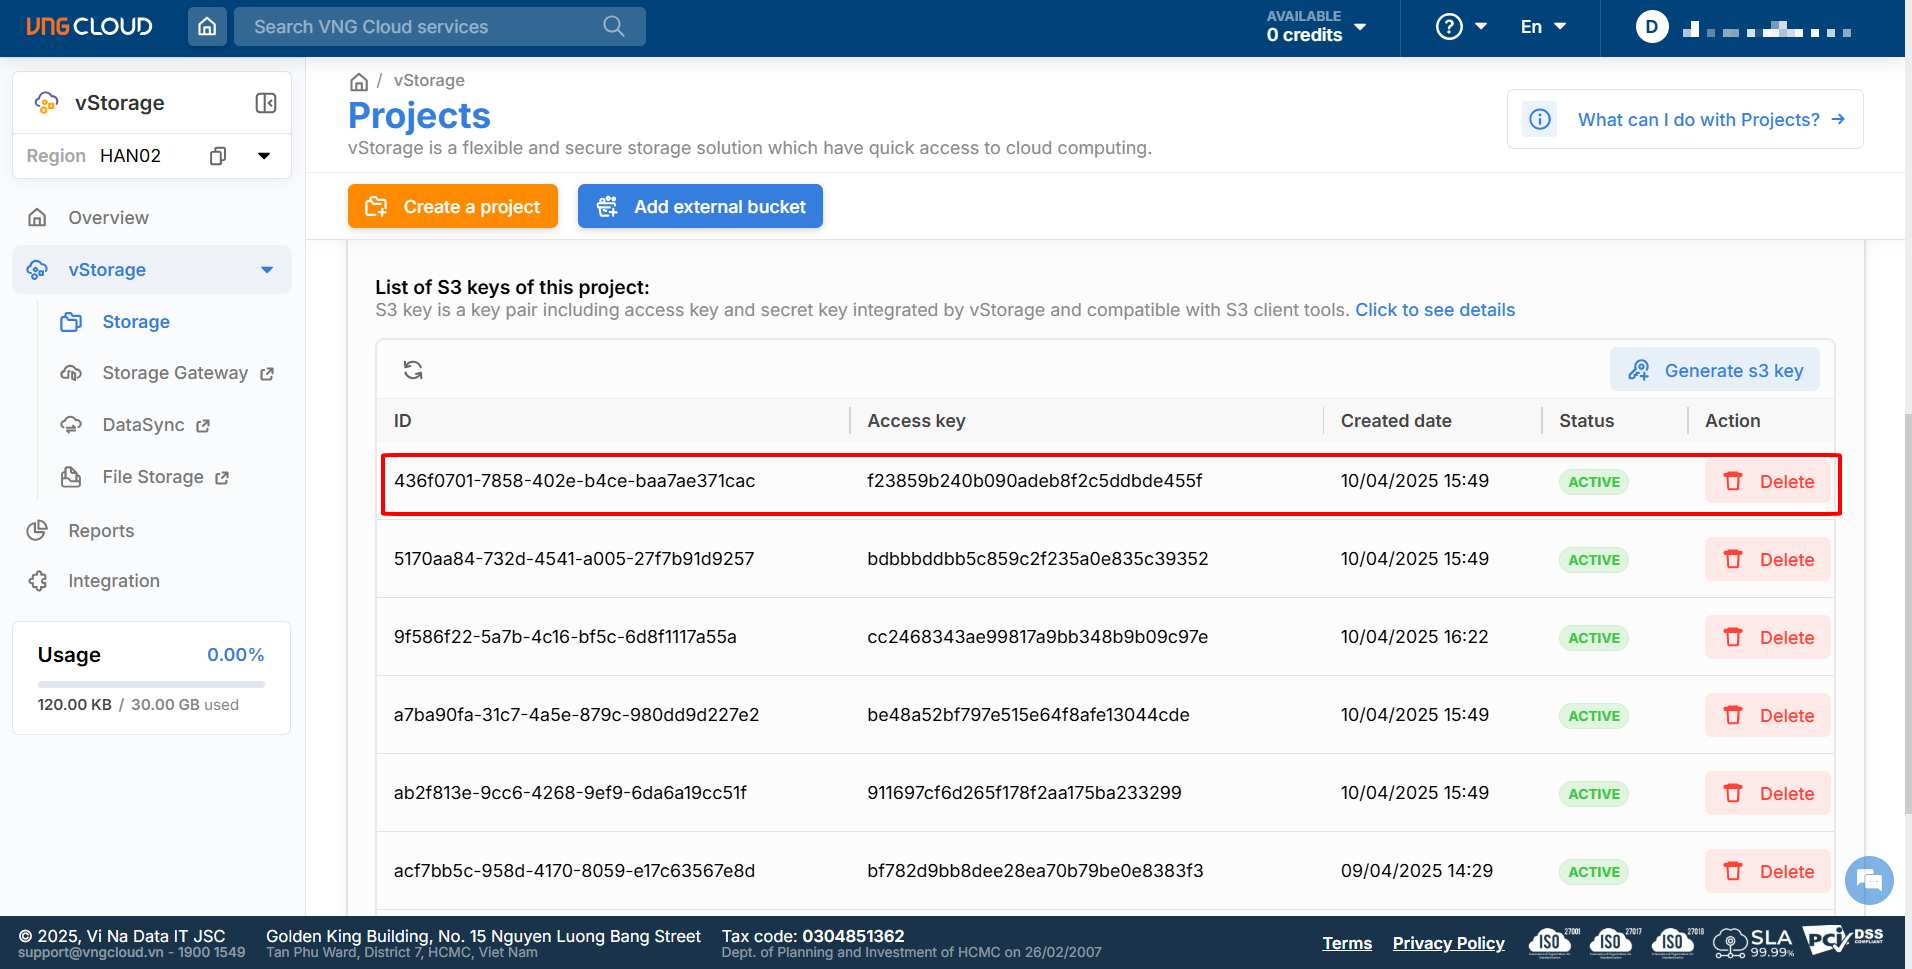
Task: Collapse the vStorage menu section
Action: pos(267,270)
